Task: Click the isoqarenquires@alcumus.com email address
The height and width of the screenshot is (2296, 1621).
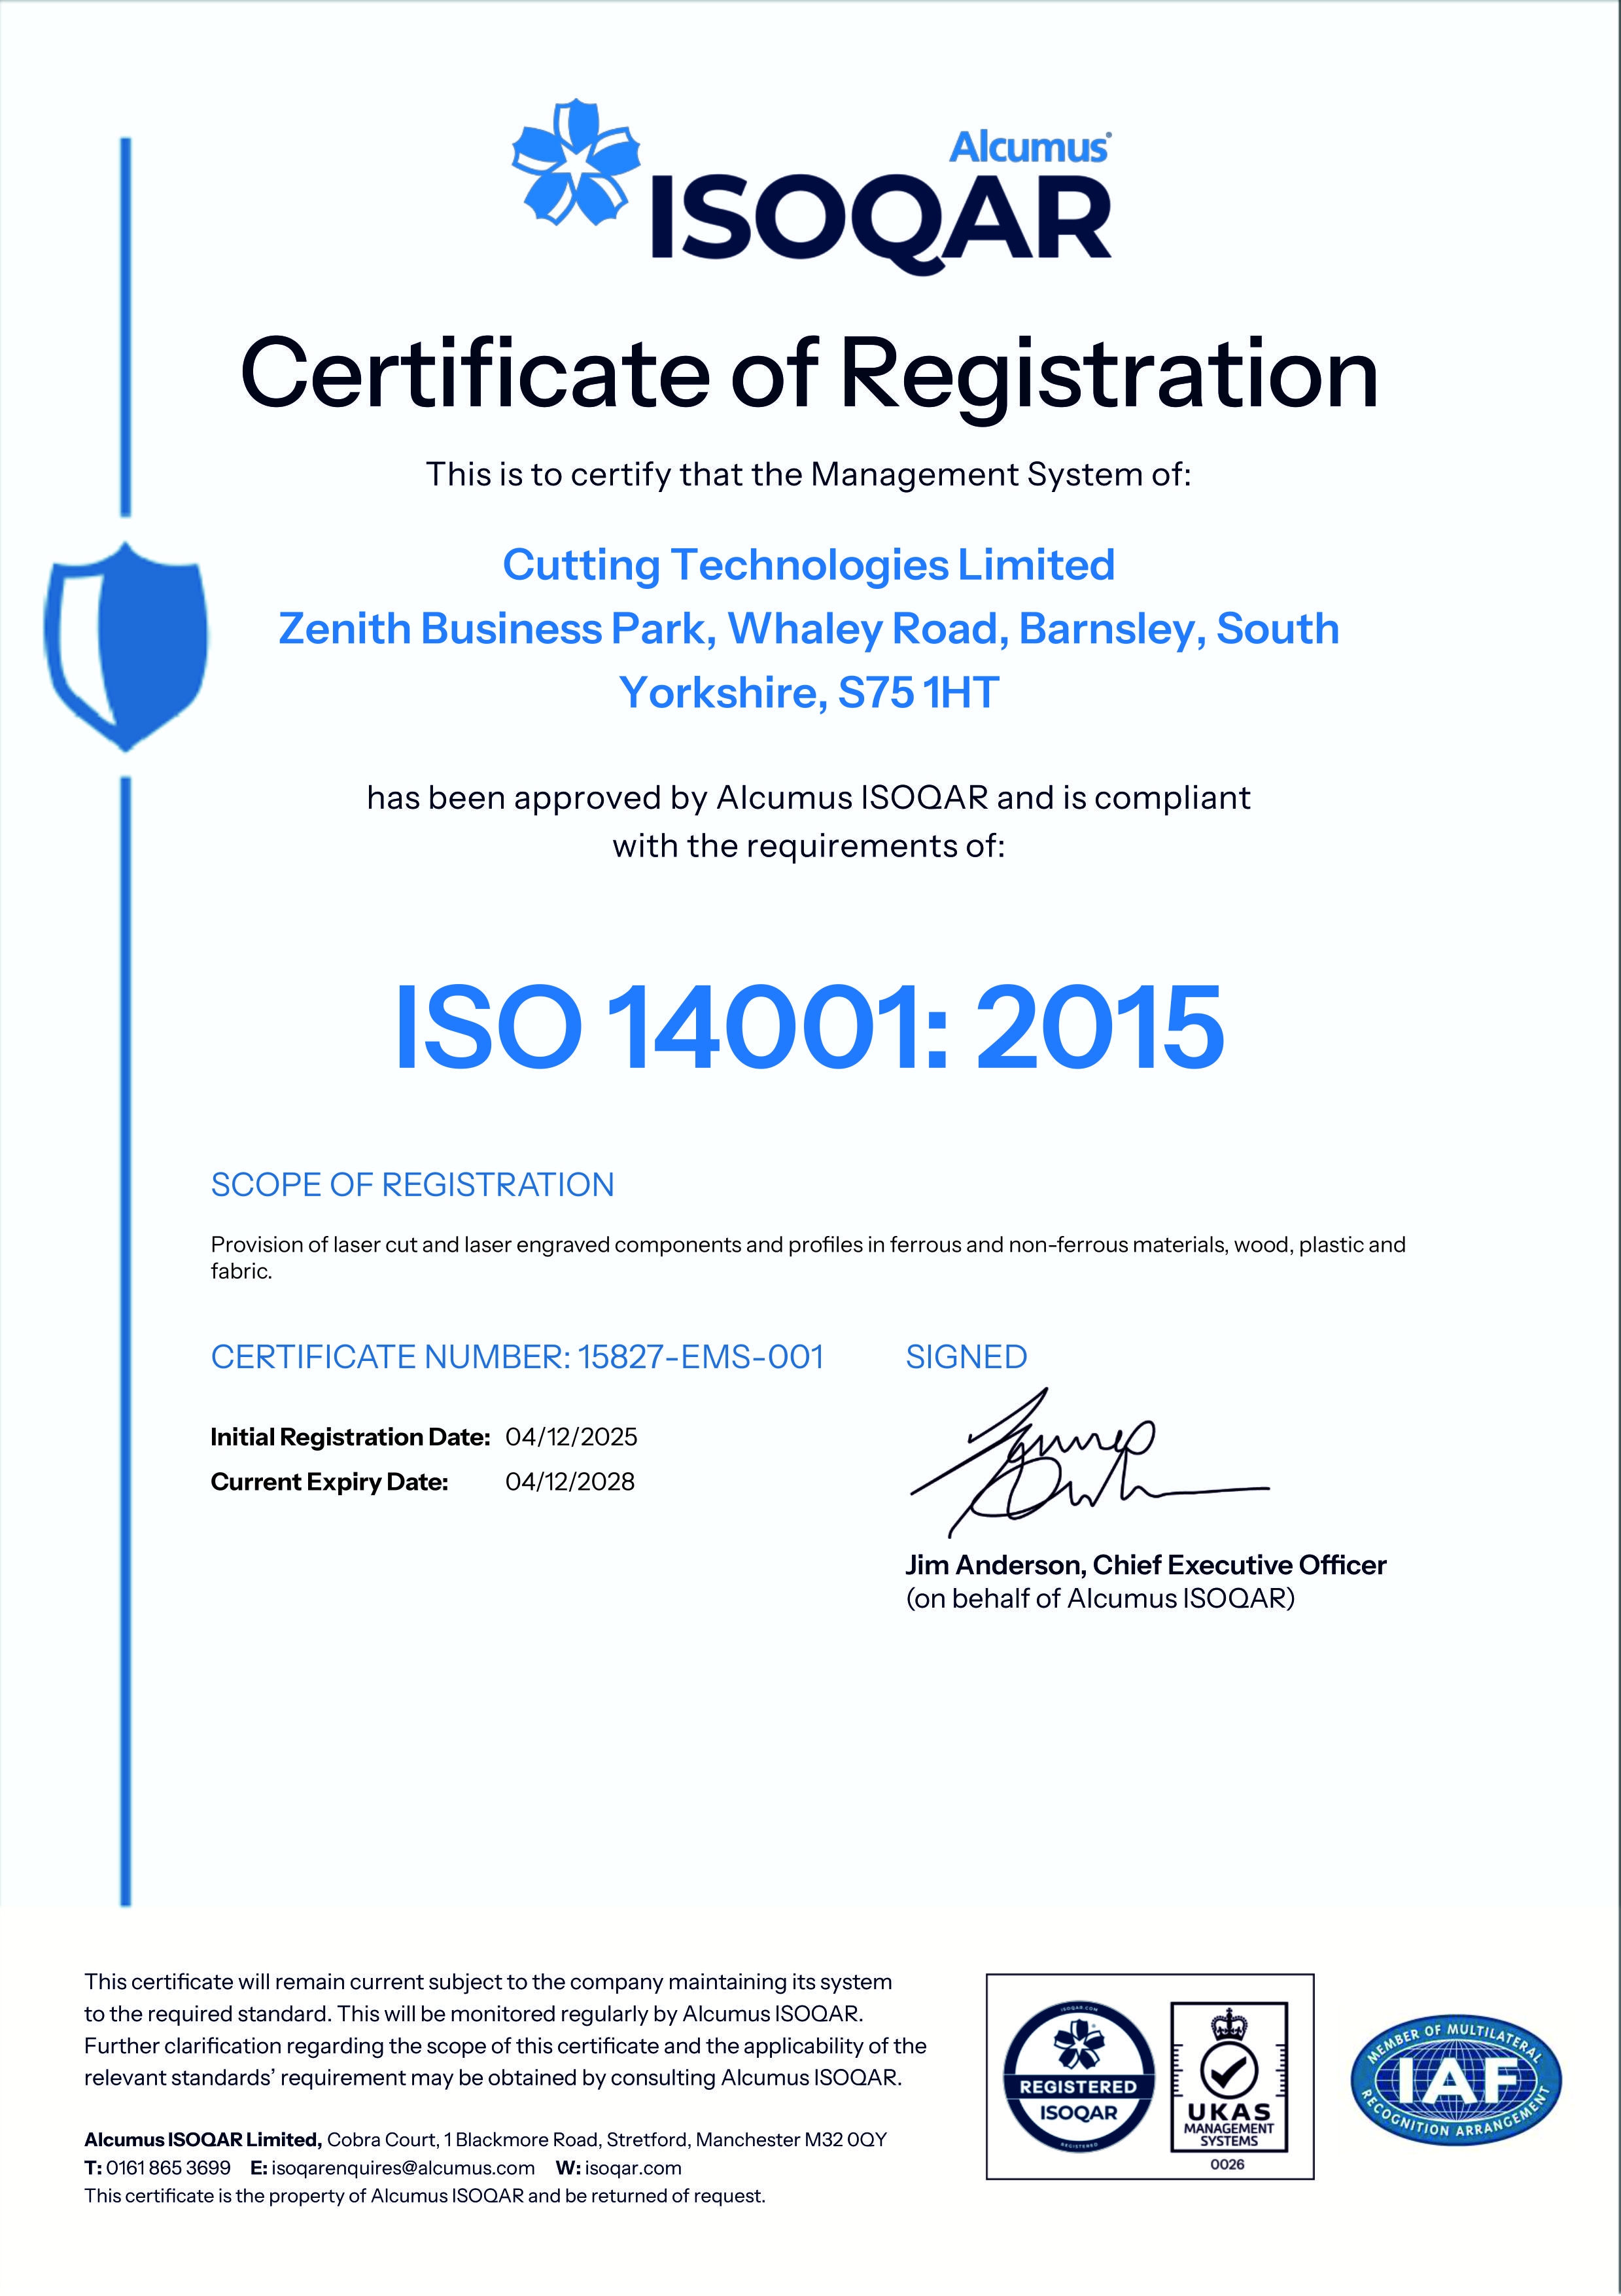Action: click(x=403, y=2168)
